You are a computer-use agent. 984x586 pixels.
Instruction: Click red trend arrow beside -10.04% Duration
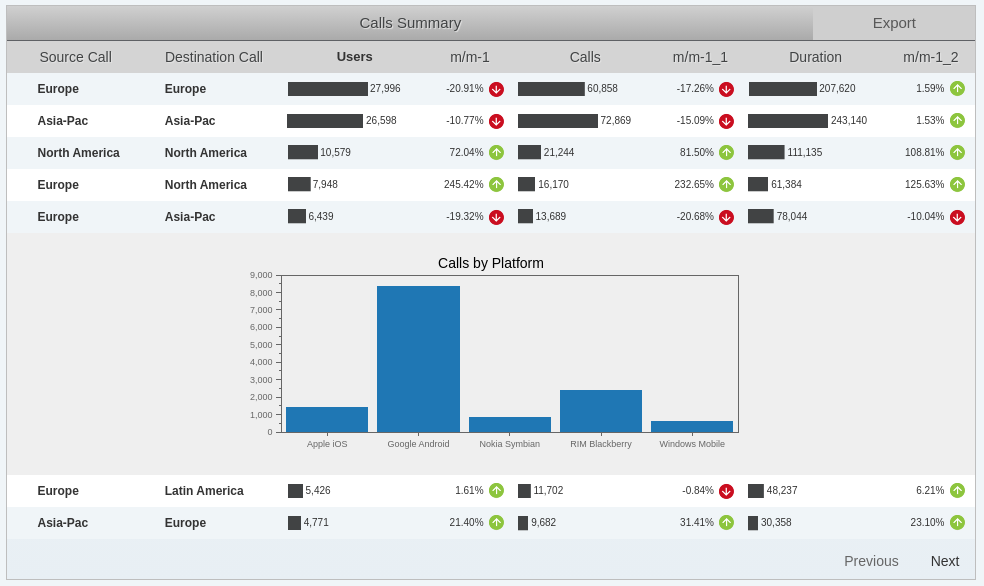[x=957, y=217]
